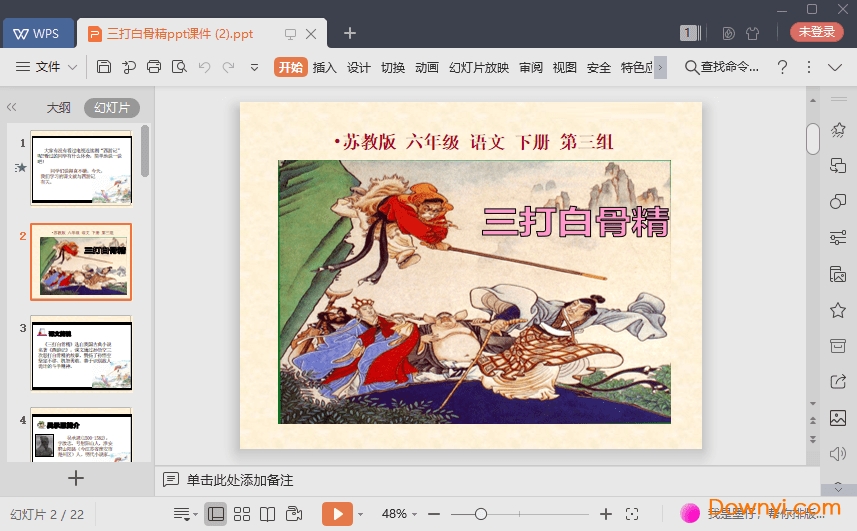Screen dimensions: 857x531
Task: Click the main editor vertical scrollbar thumb
Action: click(813, 139)
